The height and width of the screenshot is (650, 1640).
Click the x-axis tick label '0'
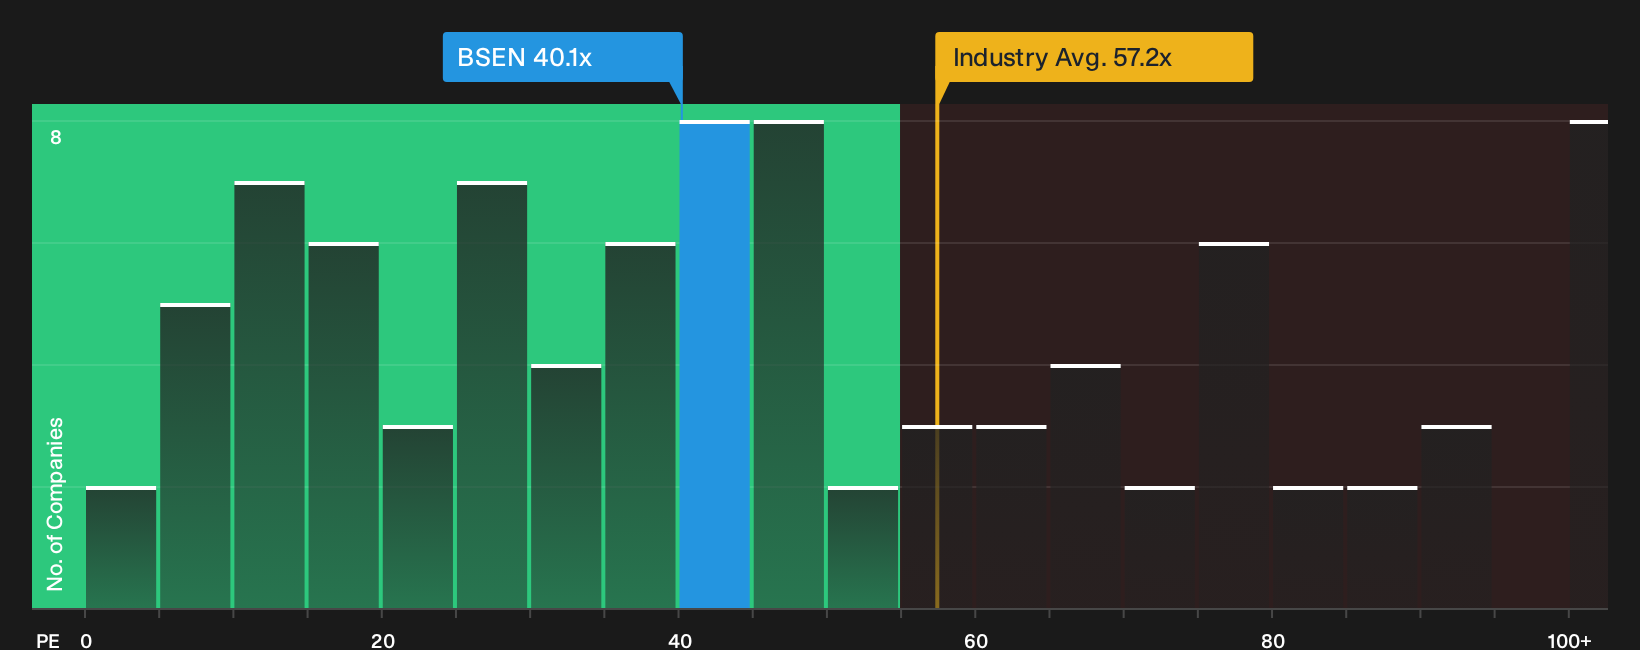(x=86, y=640)
